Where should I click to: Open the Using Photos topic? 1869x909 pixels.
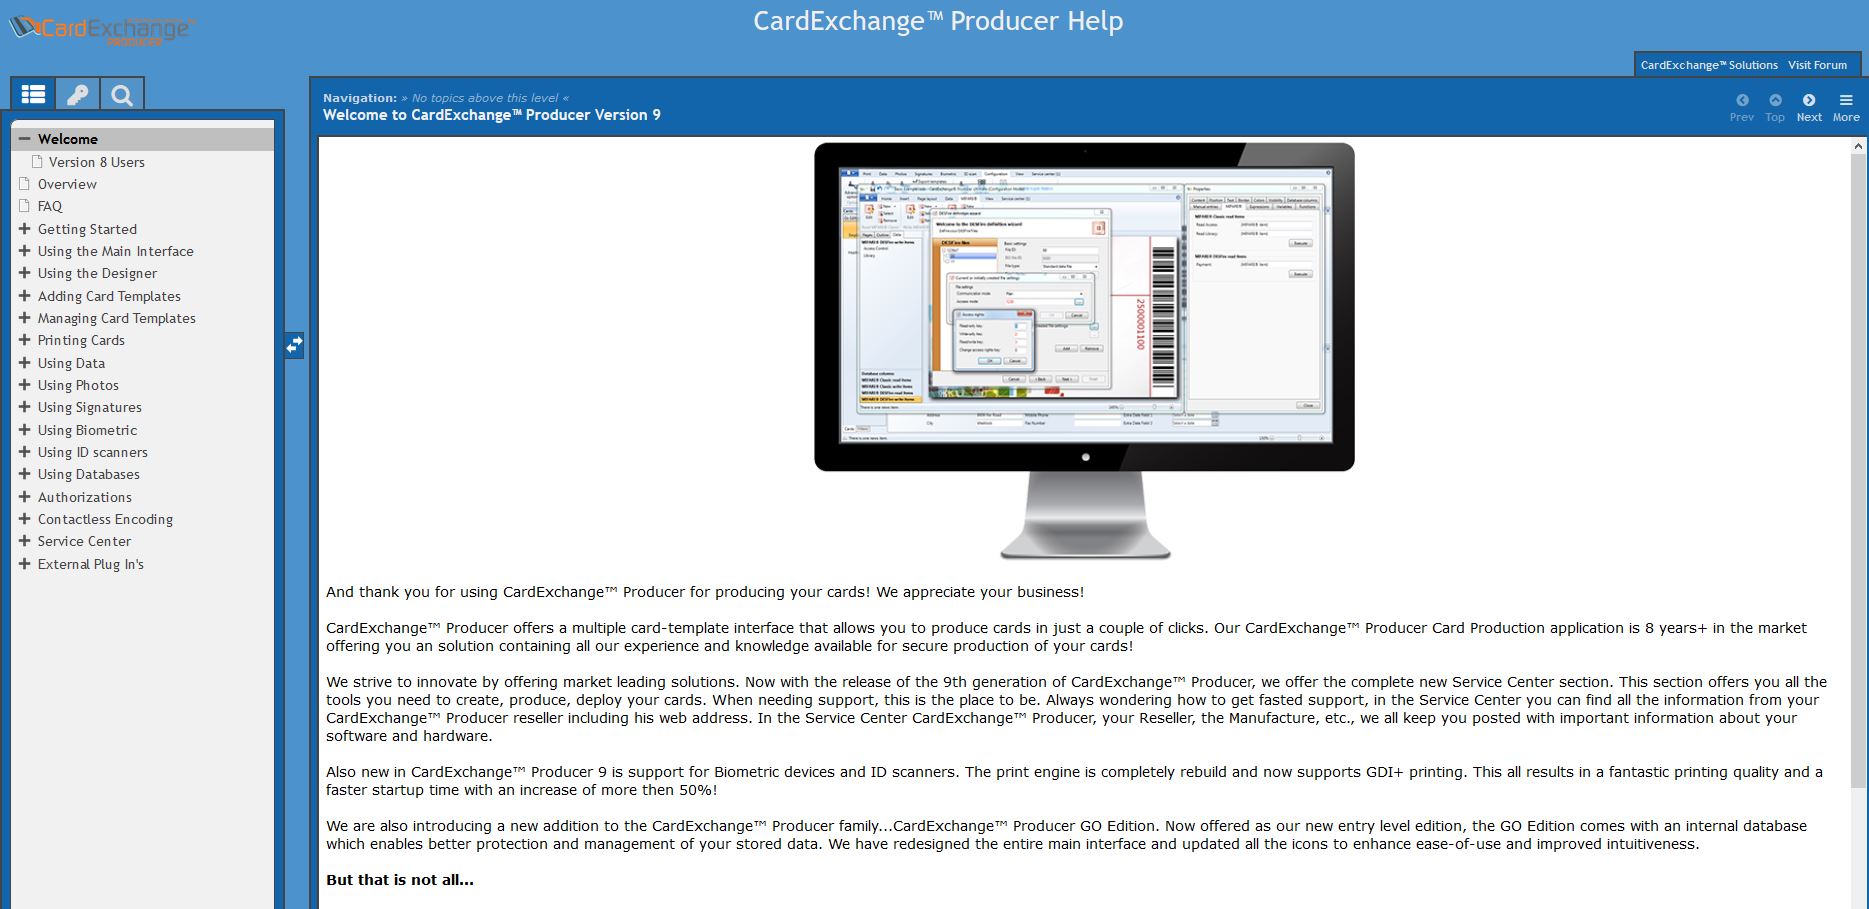click(x=78, y=385)
